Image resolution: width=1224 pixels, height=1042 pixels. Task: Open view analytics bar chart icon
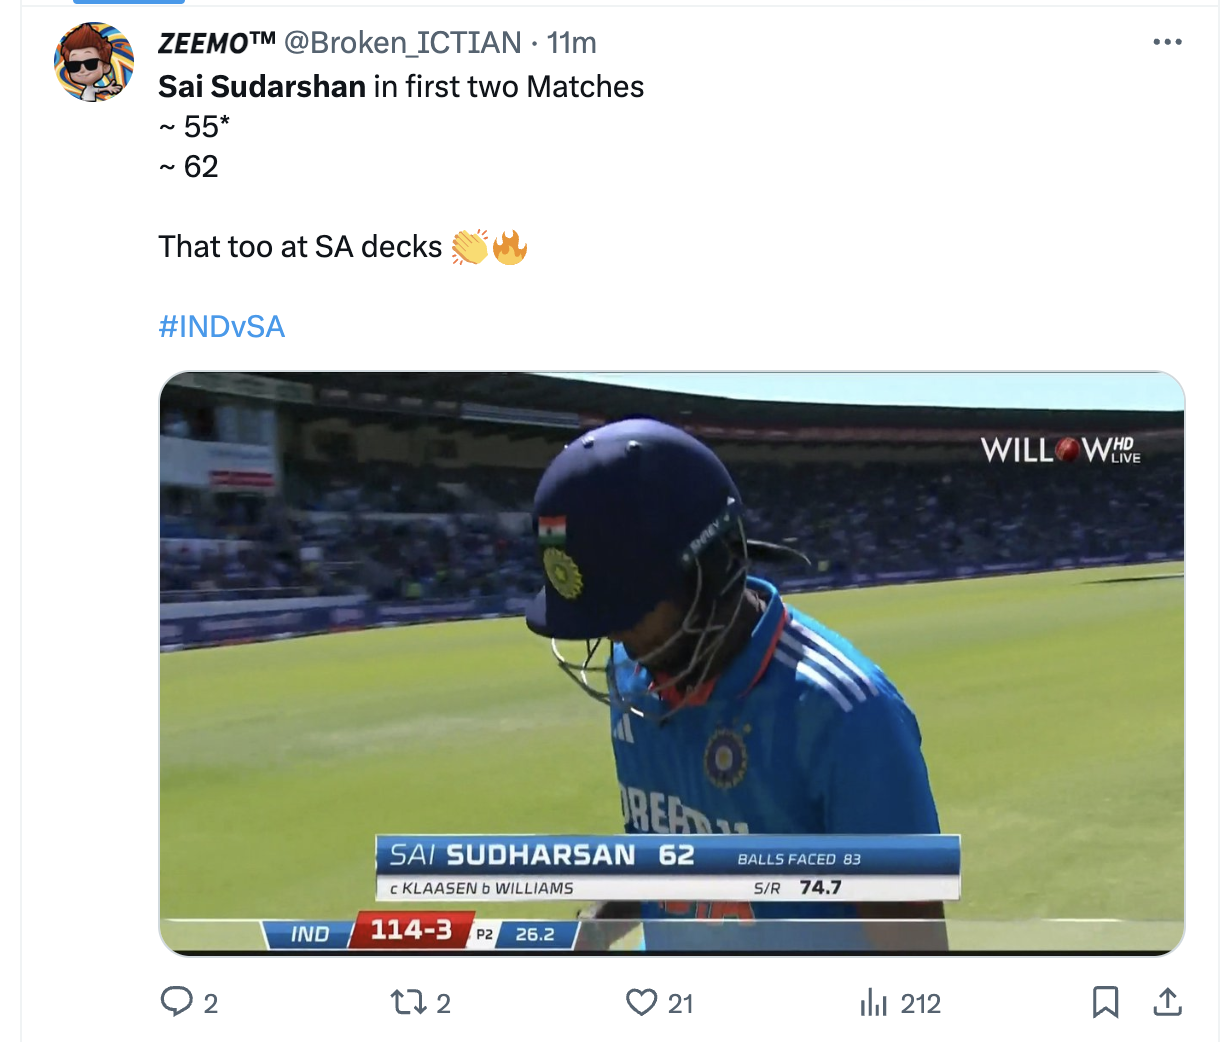[x=873, y=1002]
